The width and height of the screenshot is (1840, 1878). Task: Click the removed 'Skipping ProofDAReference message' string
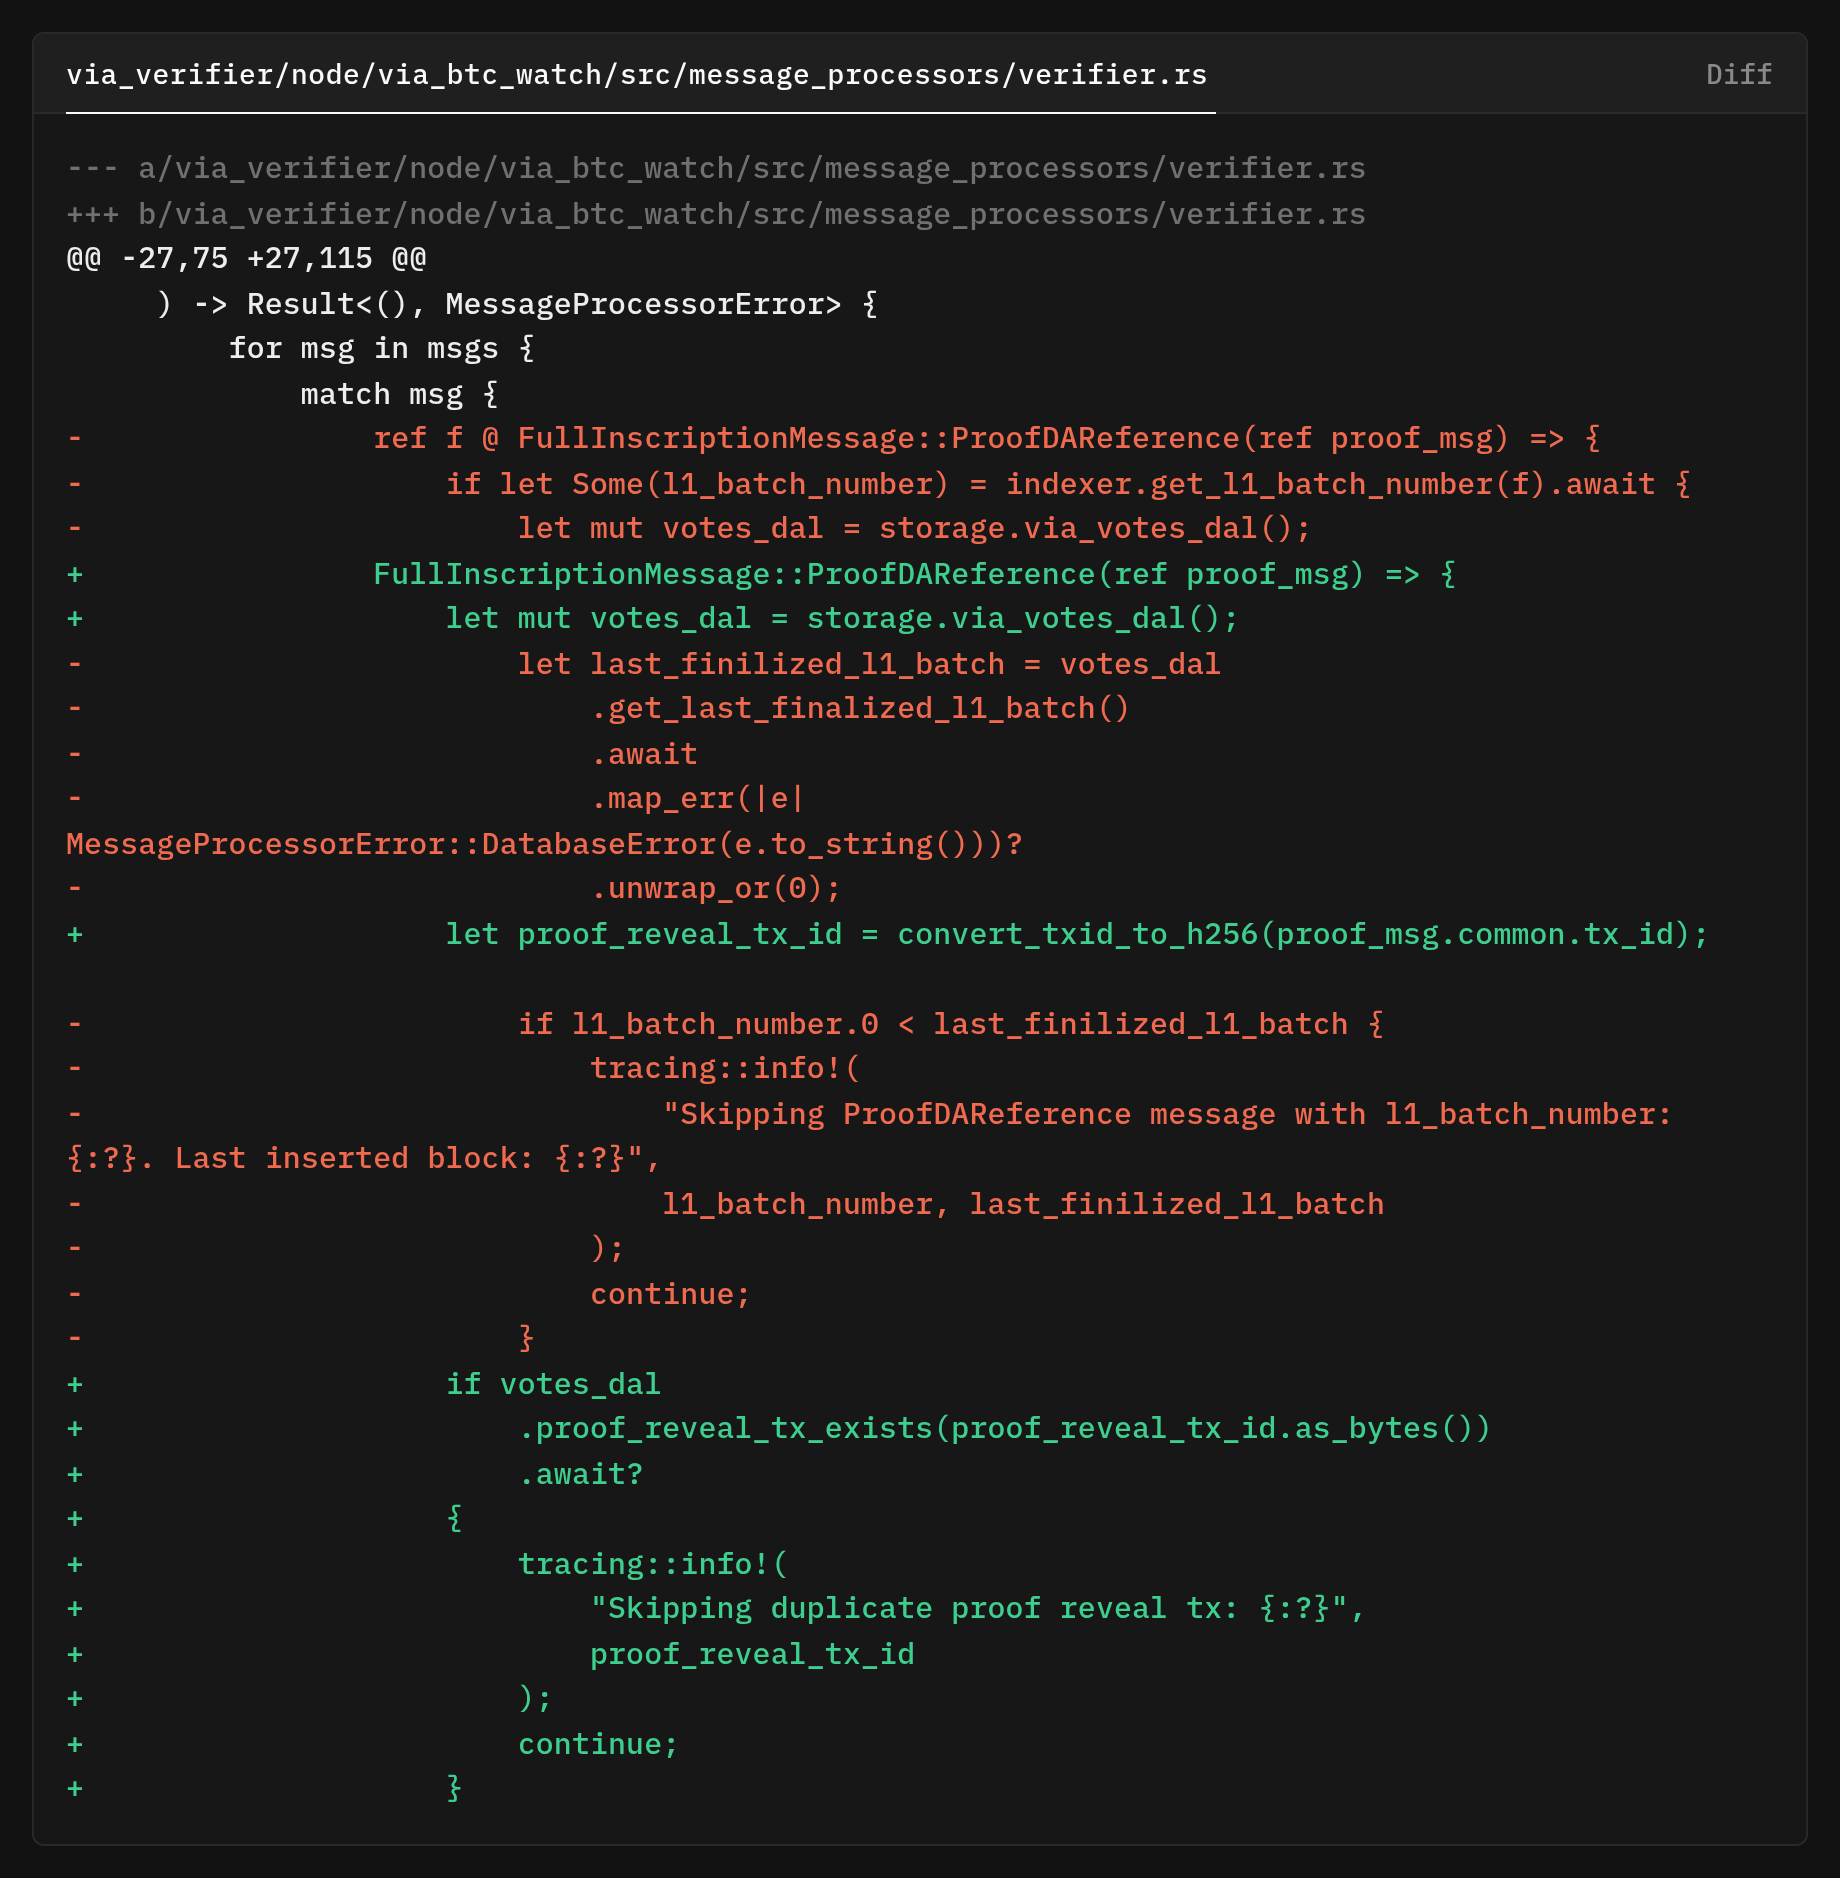[x=869, y=1137]
